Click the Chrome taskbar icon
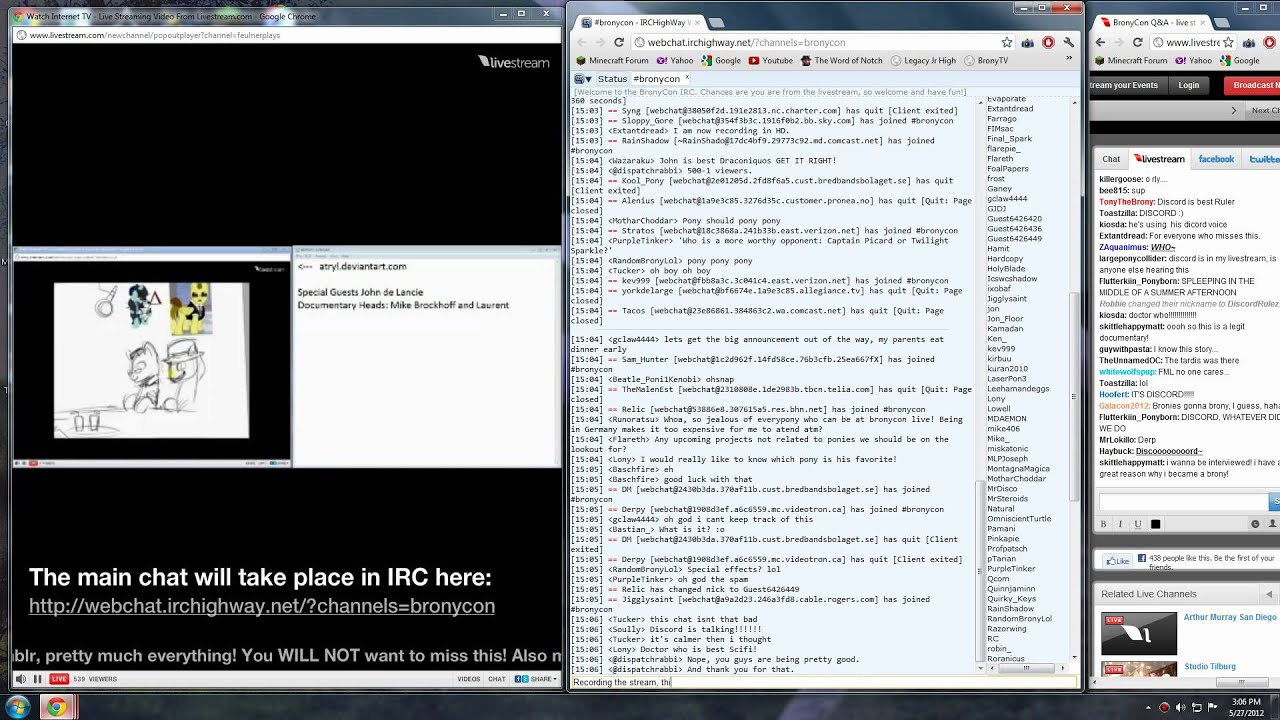Viewport: 1280px width, 720px height. coord(56,708)
